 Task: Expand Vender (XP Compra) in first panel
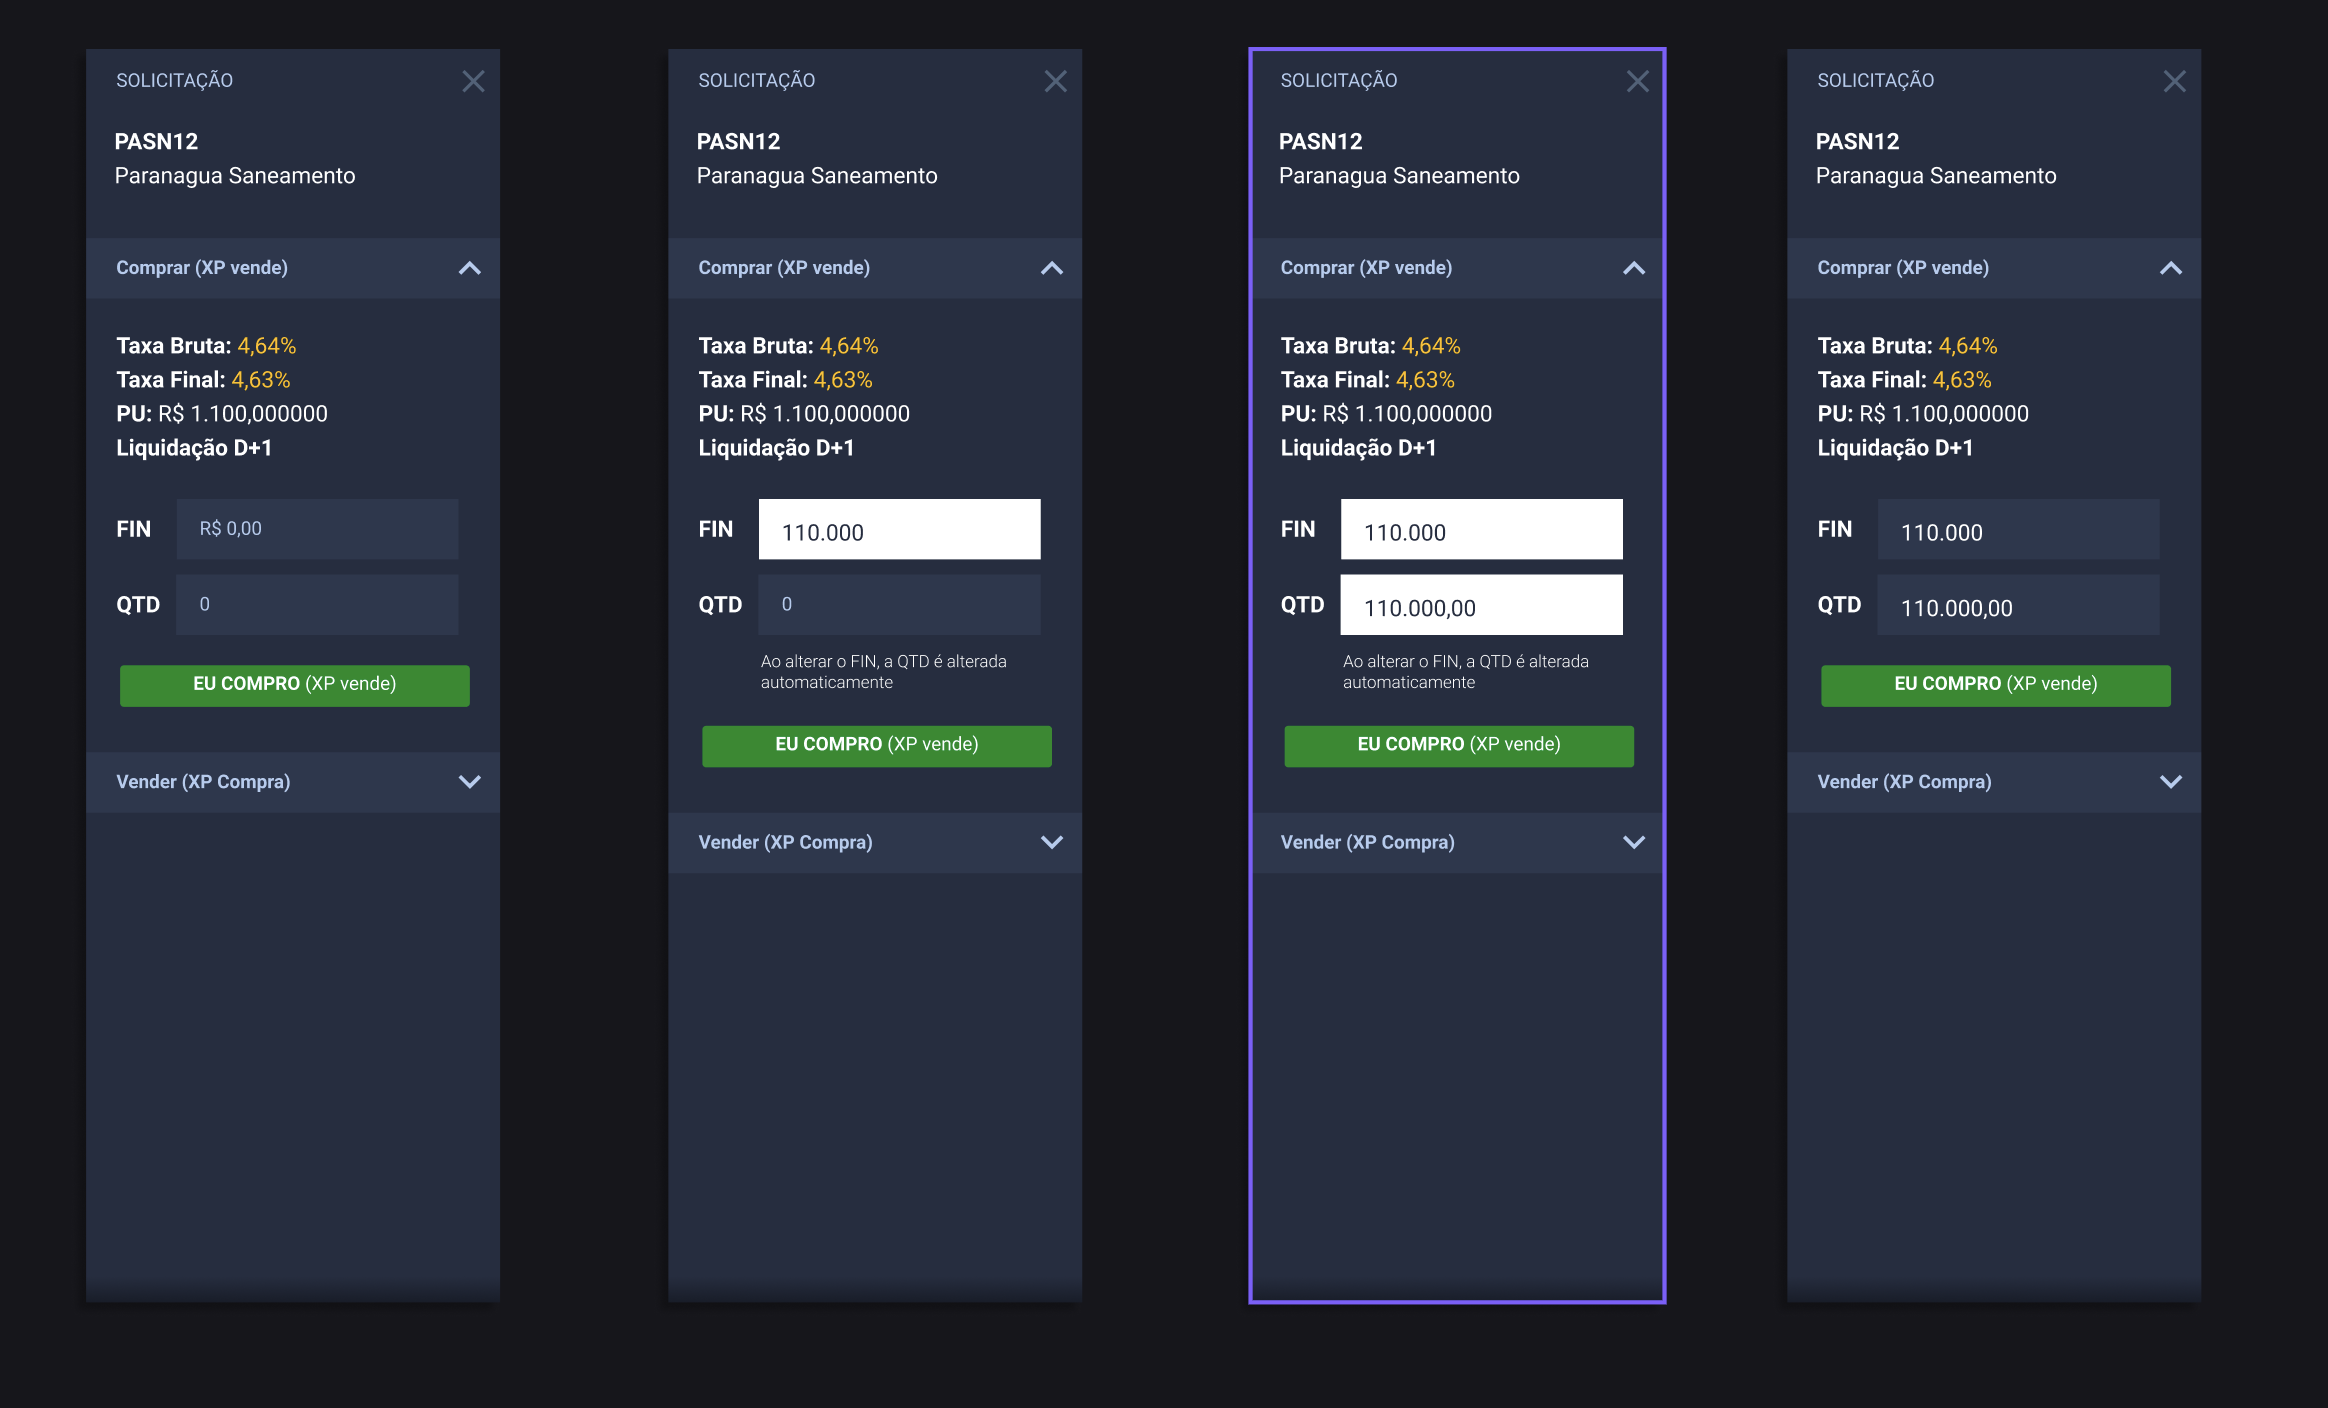coord(469,782)
